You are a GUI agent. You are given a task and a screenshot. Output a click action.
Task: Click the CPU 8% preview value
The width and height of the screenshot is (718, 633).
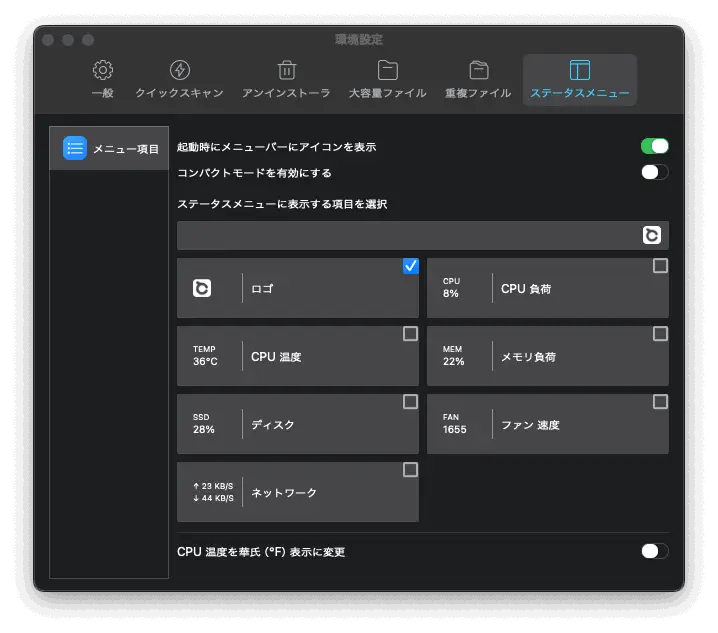click(x=451, y=288)
